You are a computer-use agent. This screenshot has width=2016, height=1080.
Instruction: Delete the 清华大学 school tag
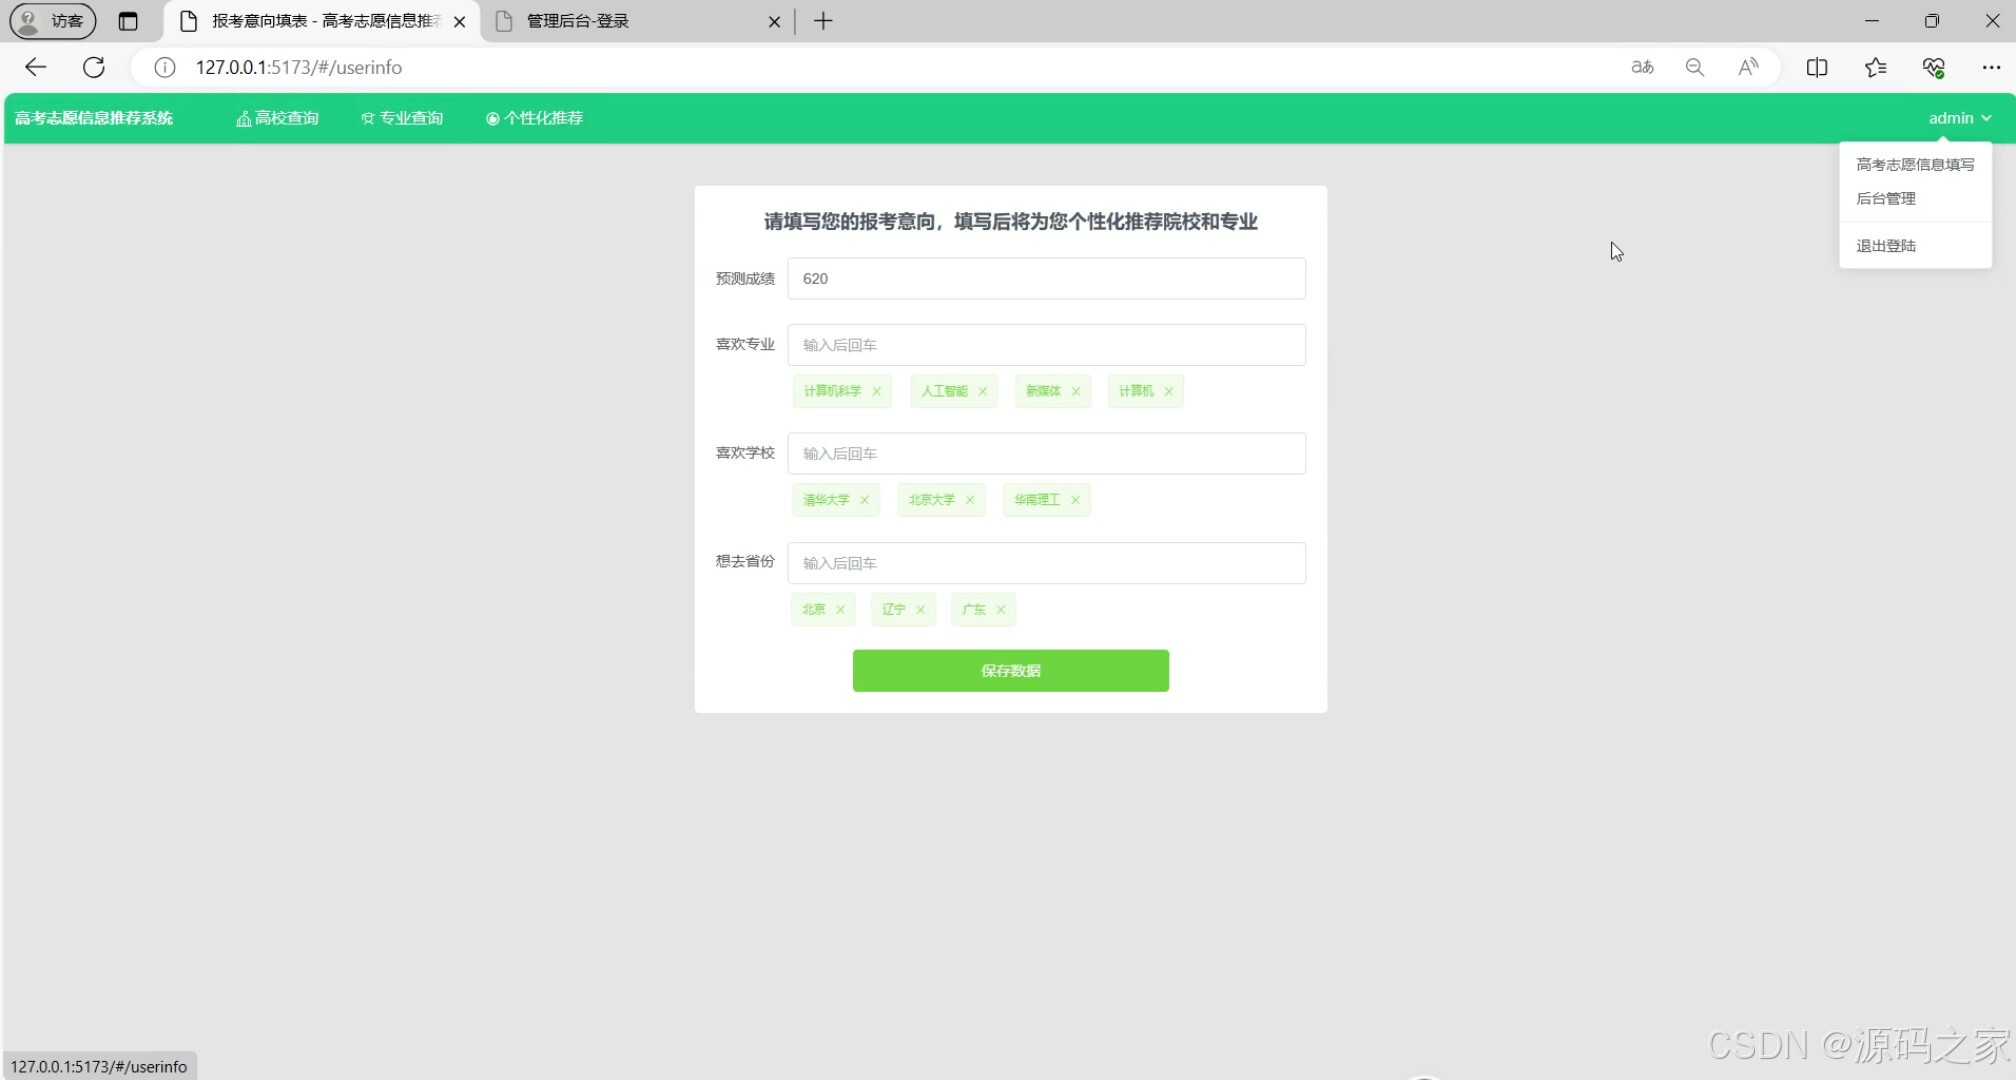tap(864, 500)
